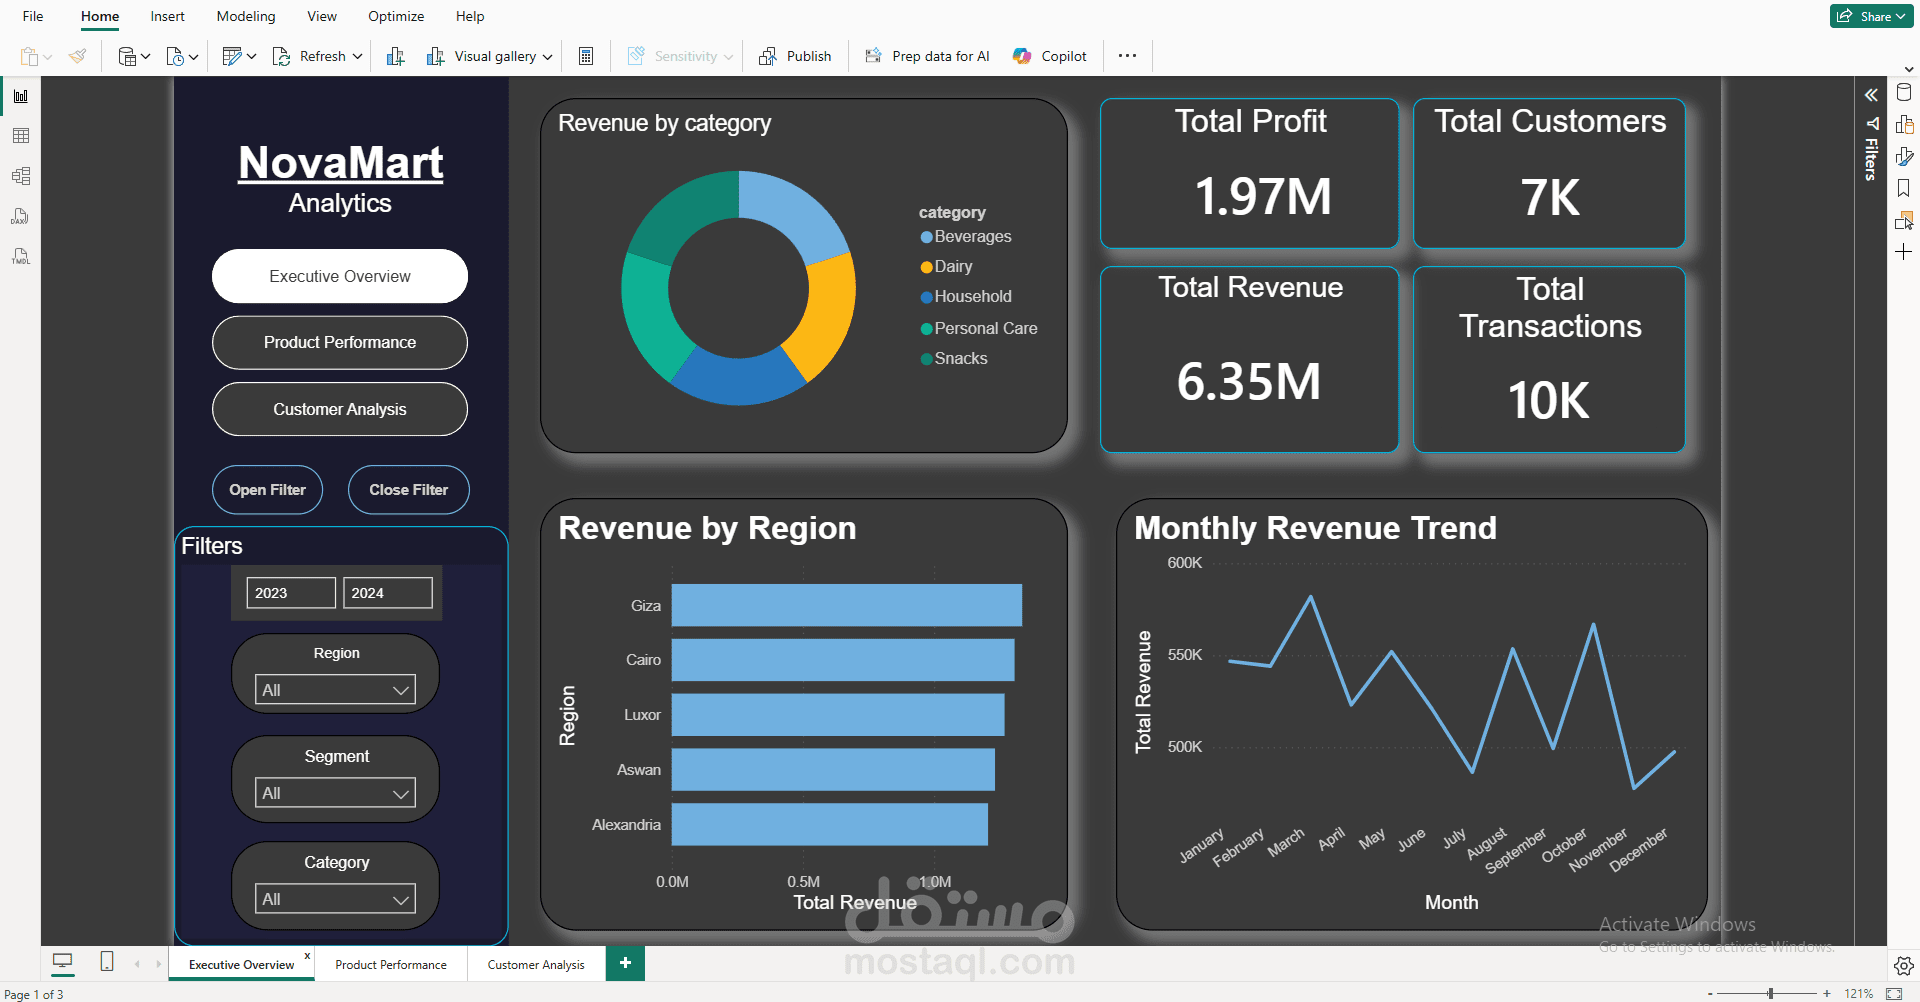Collapse the ribbon chevron at right

click(x=1909, y=70)
